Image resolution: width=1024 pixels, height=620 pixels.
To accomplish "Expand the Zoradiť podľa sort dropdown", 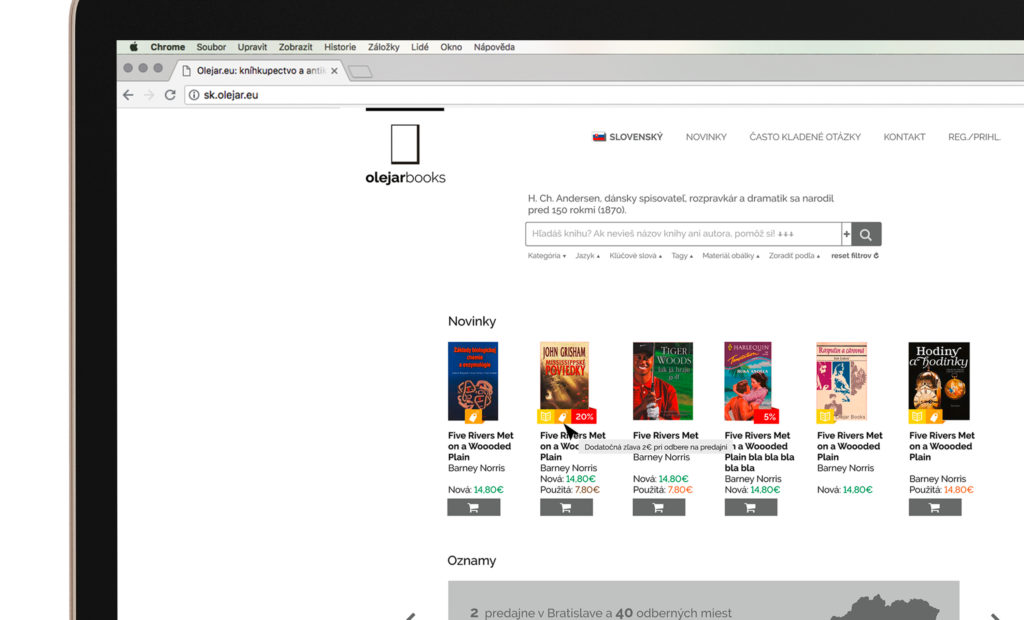I will pyautogui.click(x=793, y=256).
